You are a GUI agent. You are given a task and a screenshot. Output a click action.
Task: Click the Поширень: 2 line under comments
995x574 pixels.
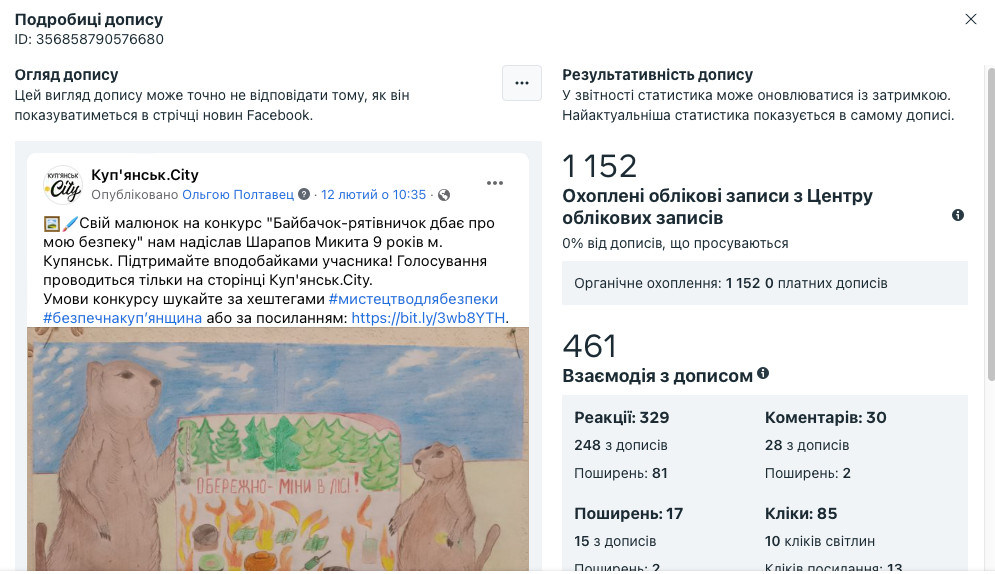[x=807, y=473]
